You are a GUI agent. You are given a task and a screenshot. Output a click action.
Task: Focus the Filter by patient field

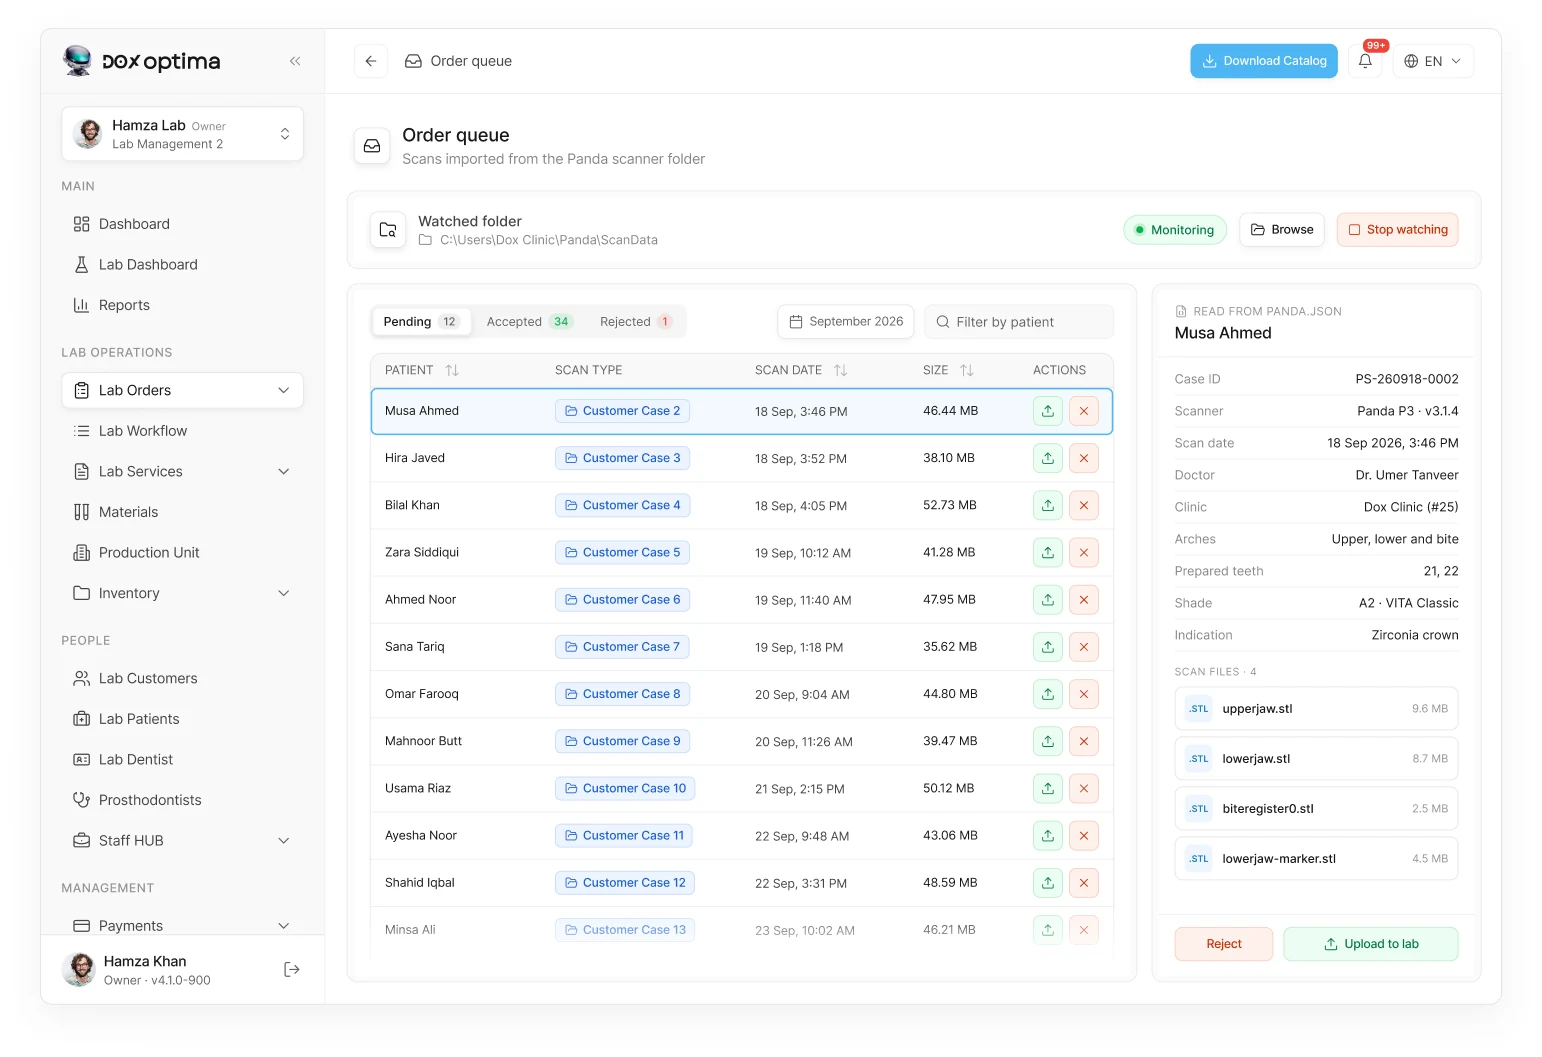(x=1019, y=322)
